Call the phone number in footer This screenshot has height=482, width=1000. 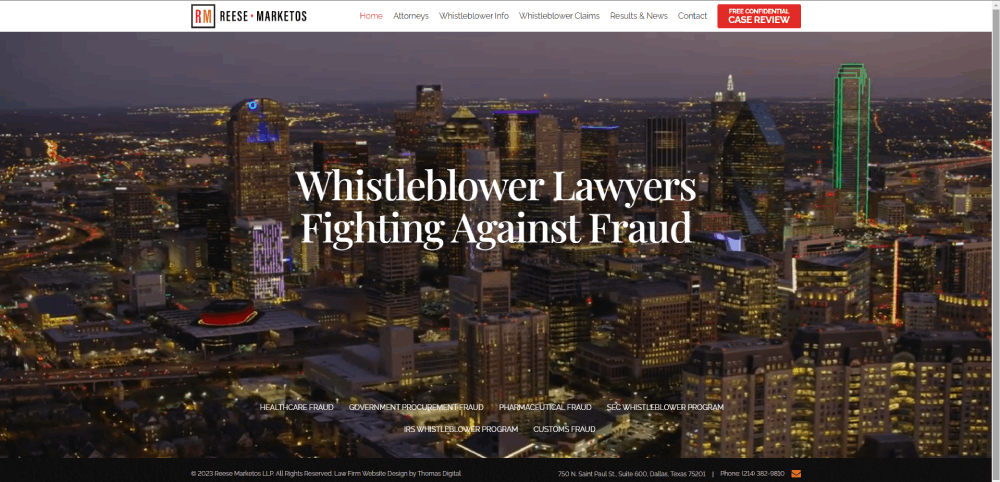click(x=763, y=474)
